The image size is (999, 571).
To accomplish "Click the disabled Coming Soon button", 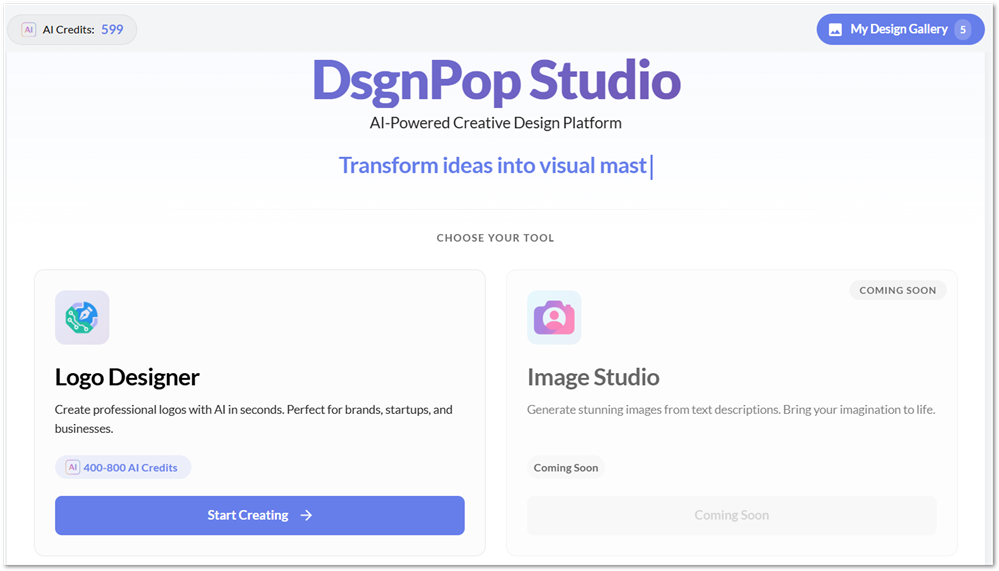I will [732, 515].
